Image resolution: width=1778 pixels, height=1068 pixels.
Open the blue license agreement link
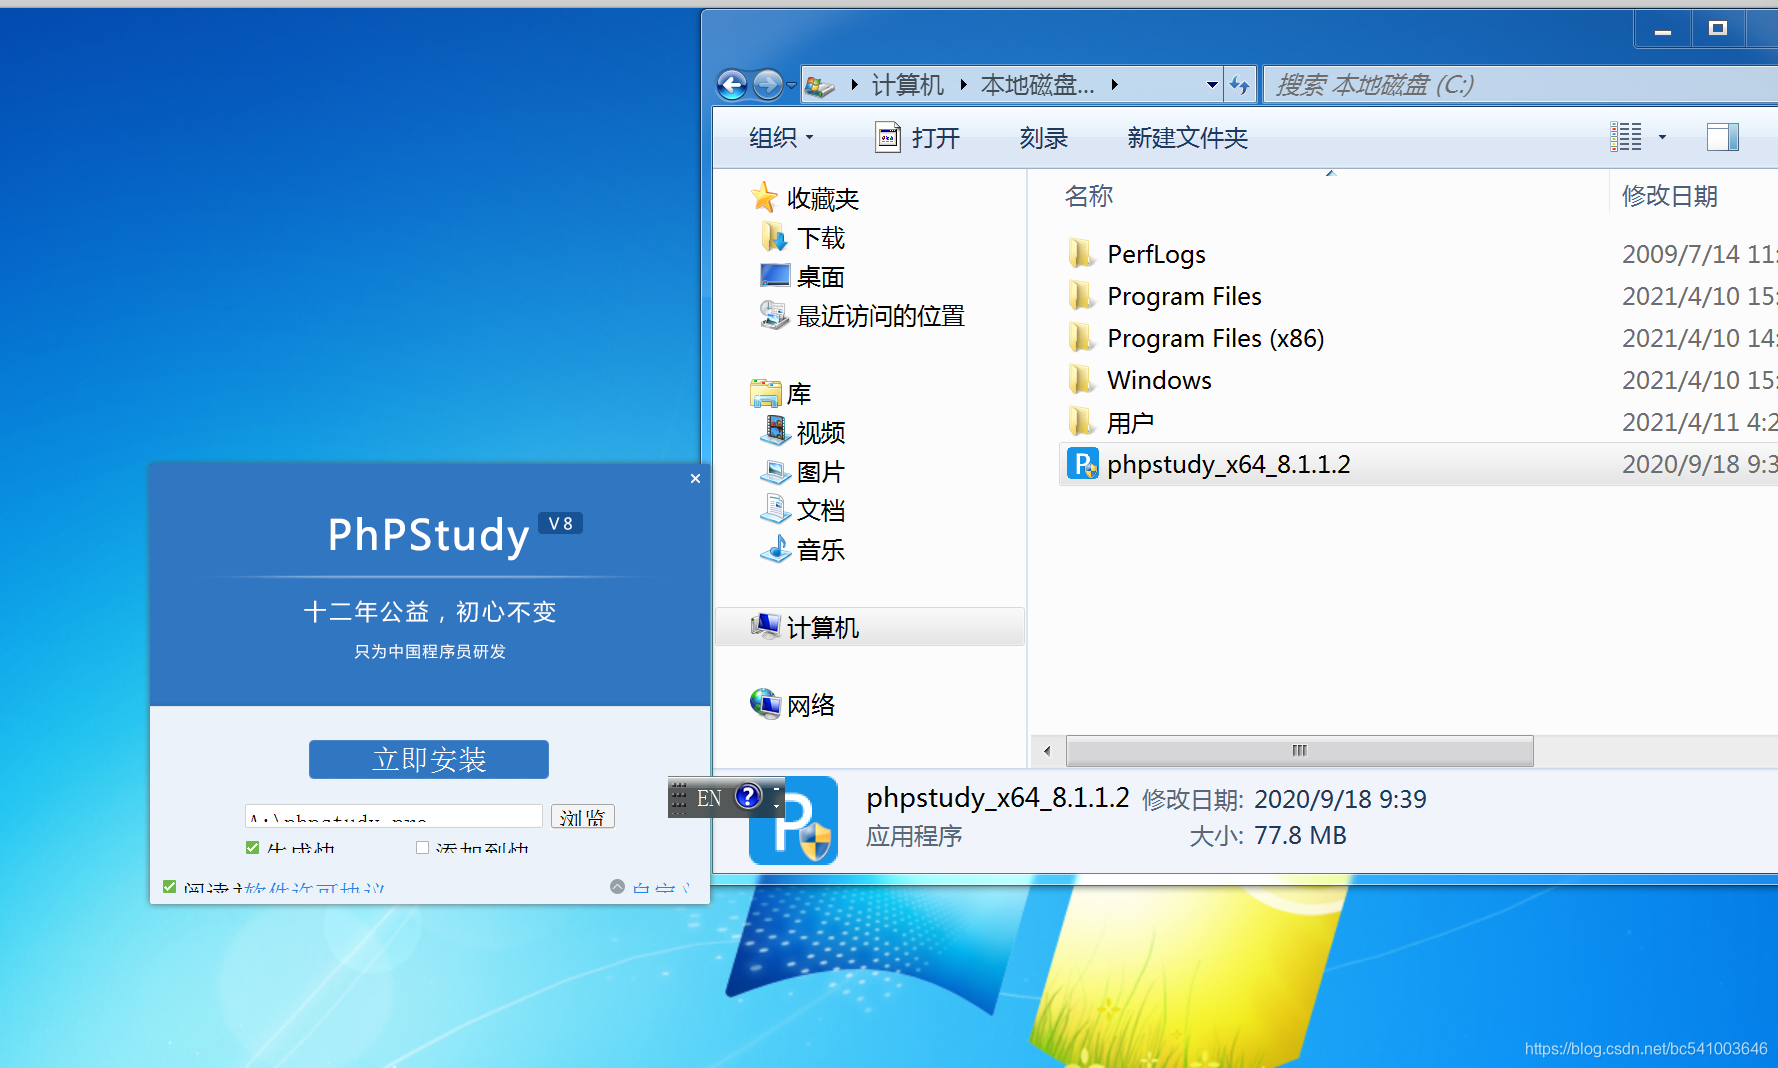point(314,888)
